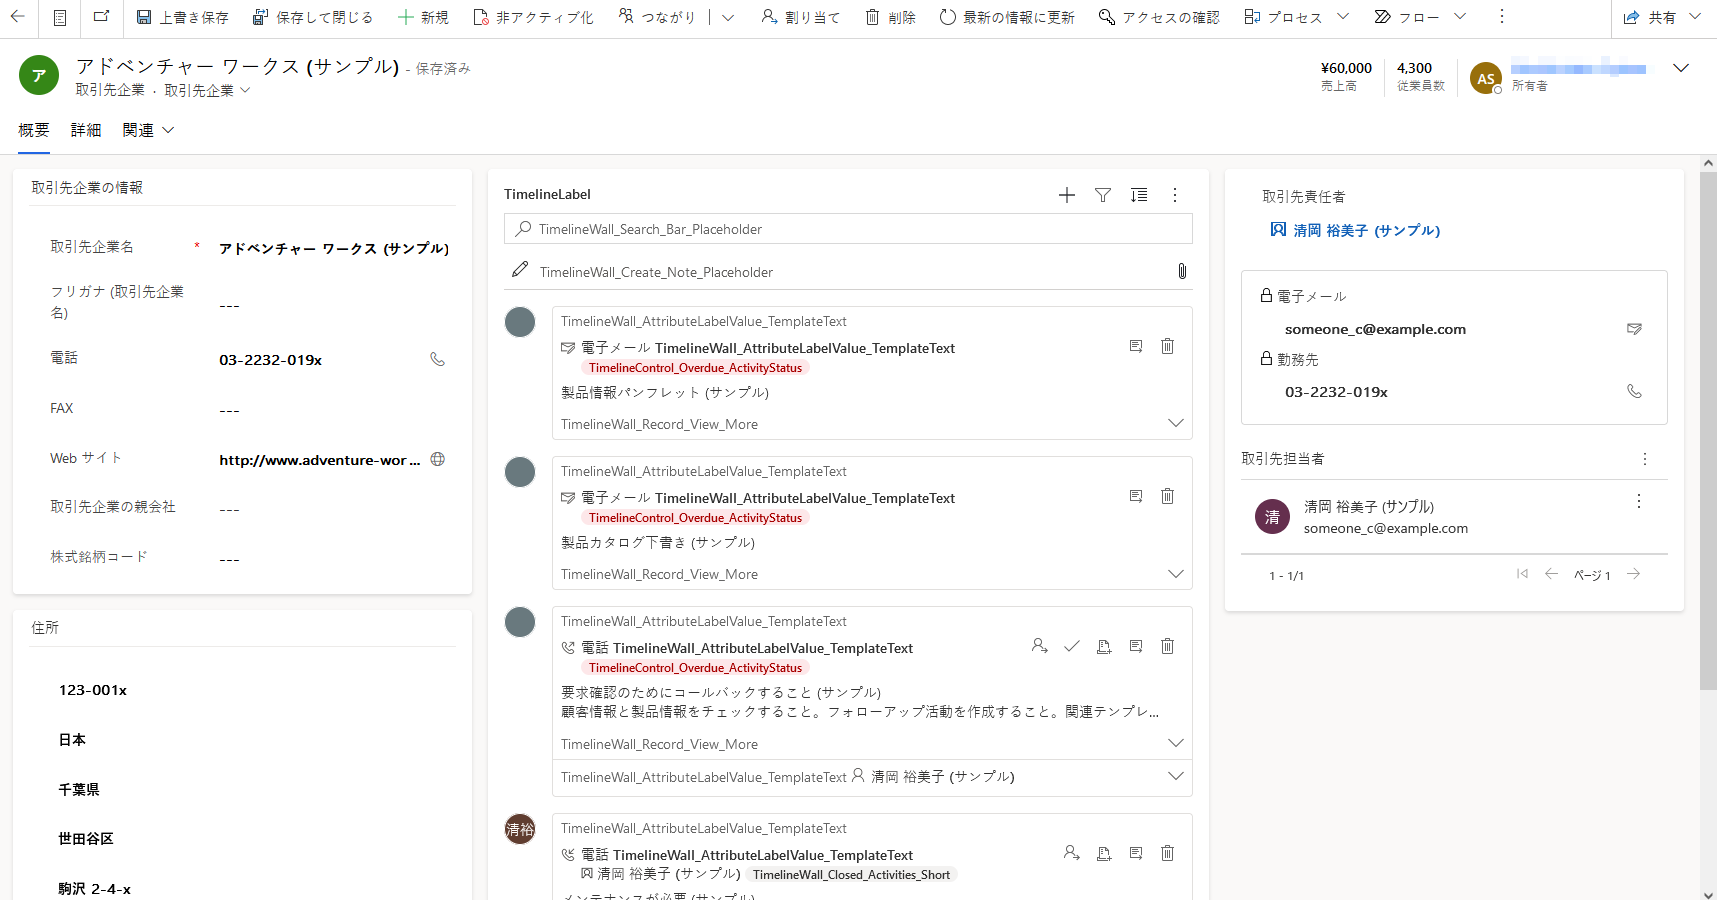Screen dimensions: 1717x900
Task: Click the phone icon beside 電話 field
Action: [x=437, y=359]
